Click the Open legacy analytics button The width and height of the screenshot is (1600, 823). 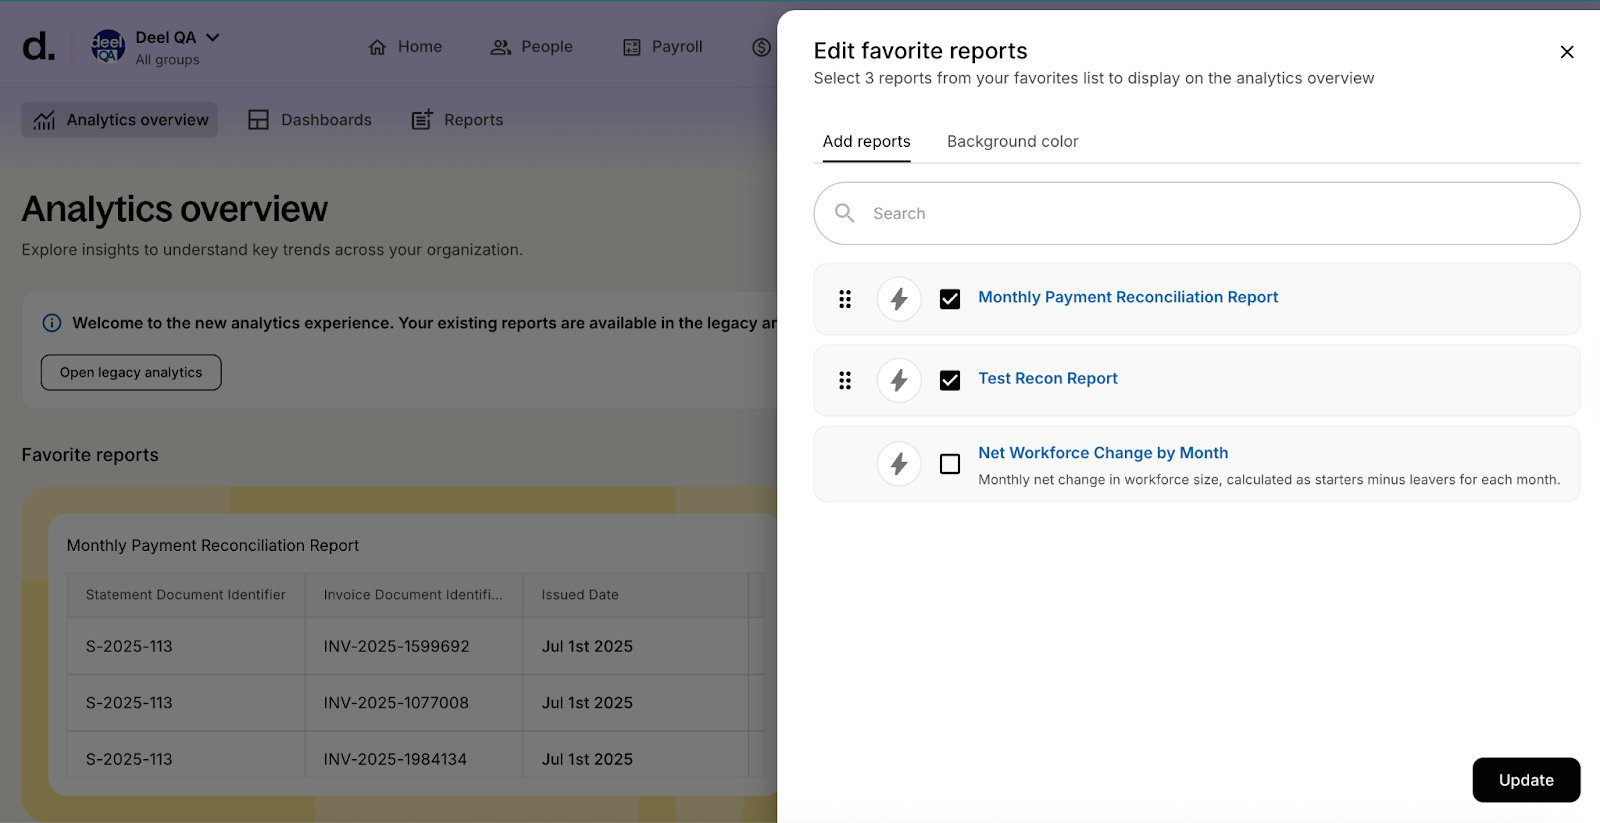point(131,372)
